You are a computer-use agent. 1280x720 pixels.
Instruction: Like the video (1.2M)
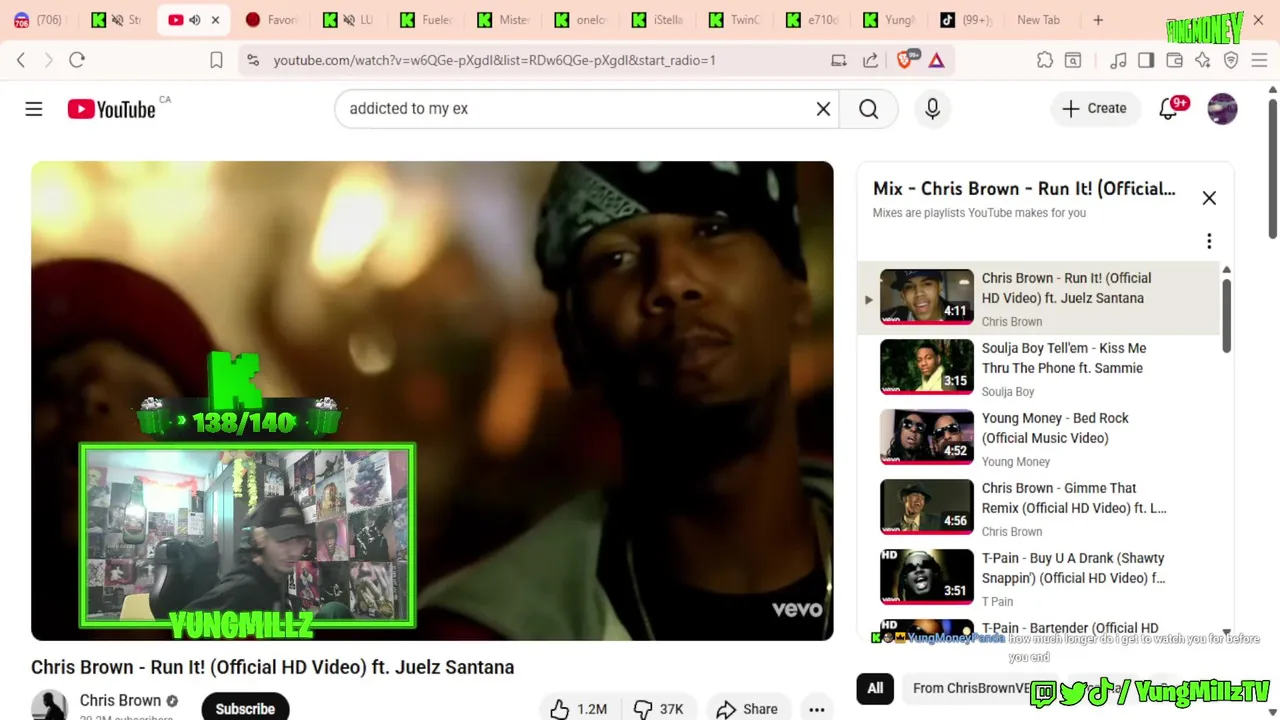pyautogui.click(x=577, y=709)
